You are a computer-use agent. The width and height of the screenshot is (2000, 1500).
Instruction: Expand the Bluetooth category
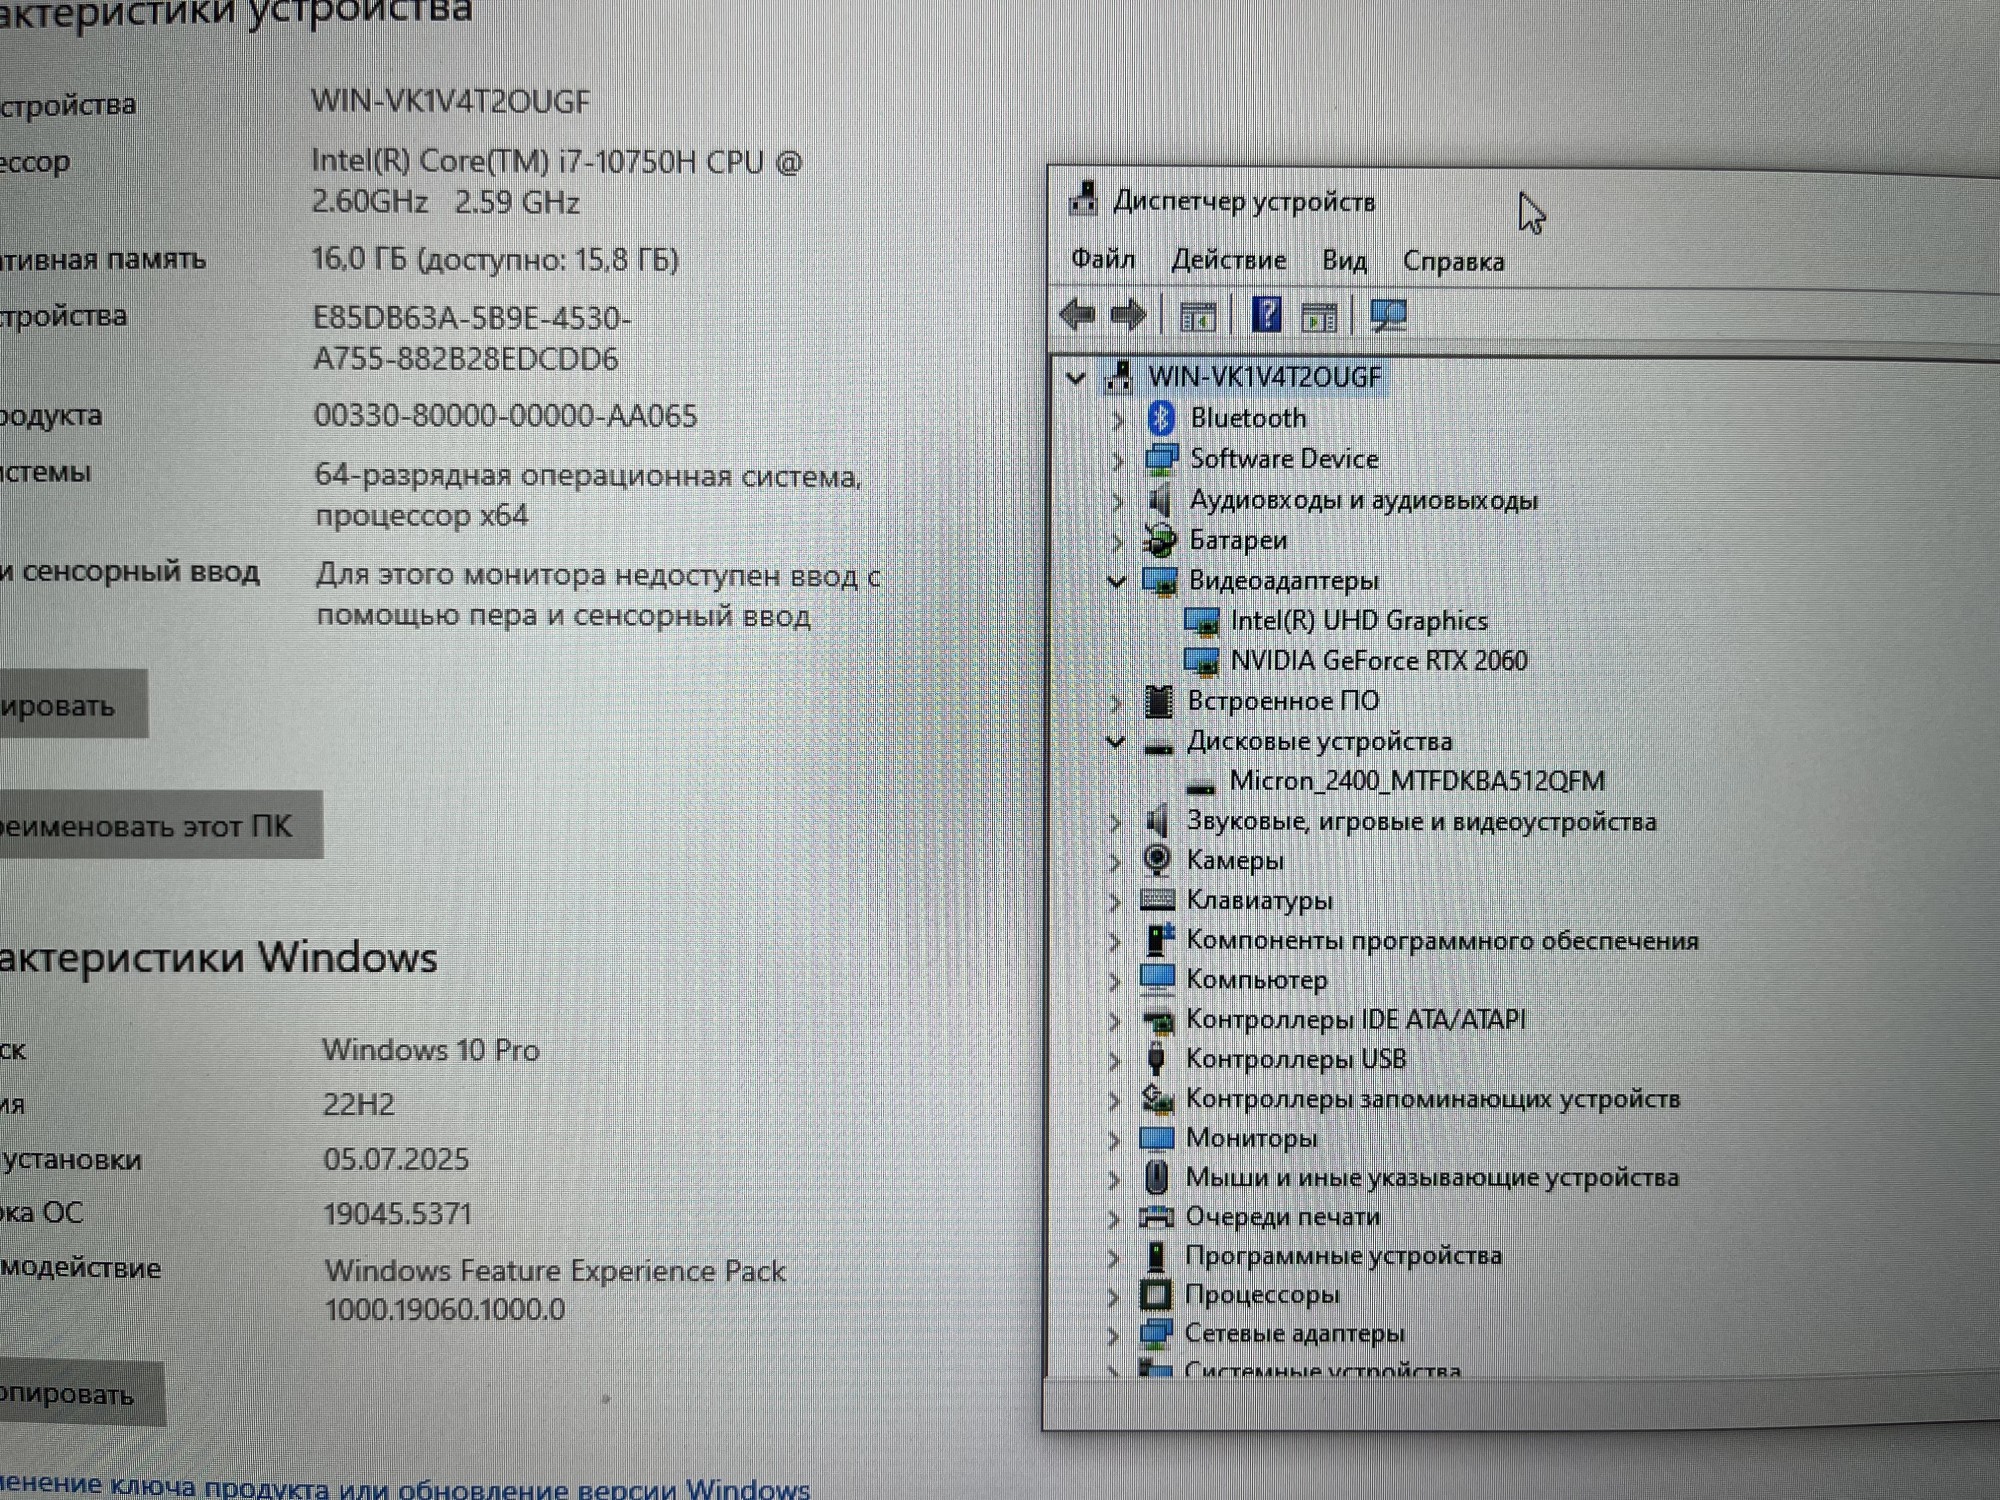[1118, 419]
